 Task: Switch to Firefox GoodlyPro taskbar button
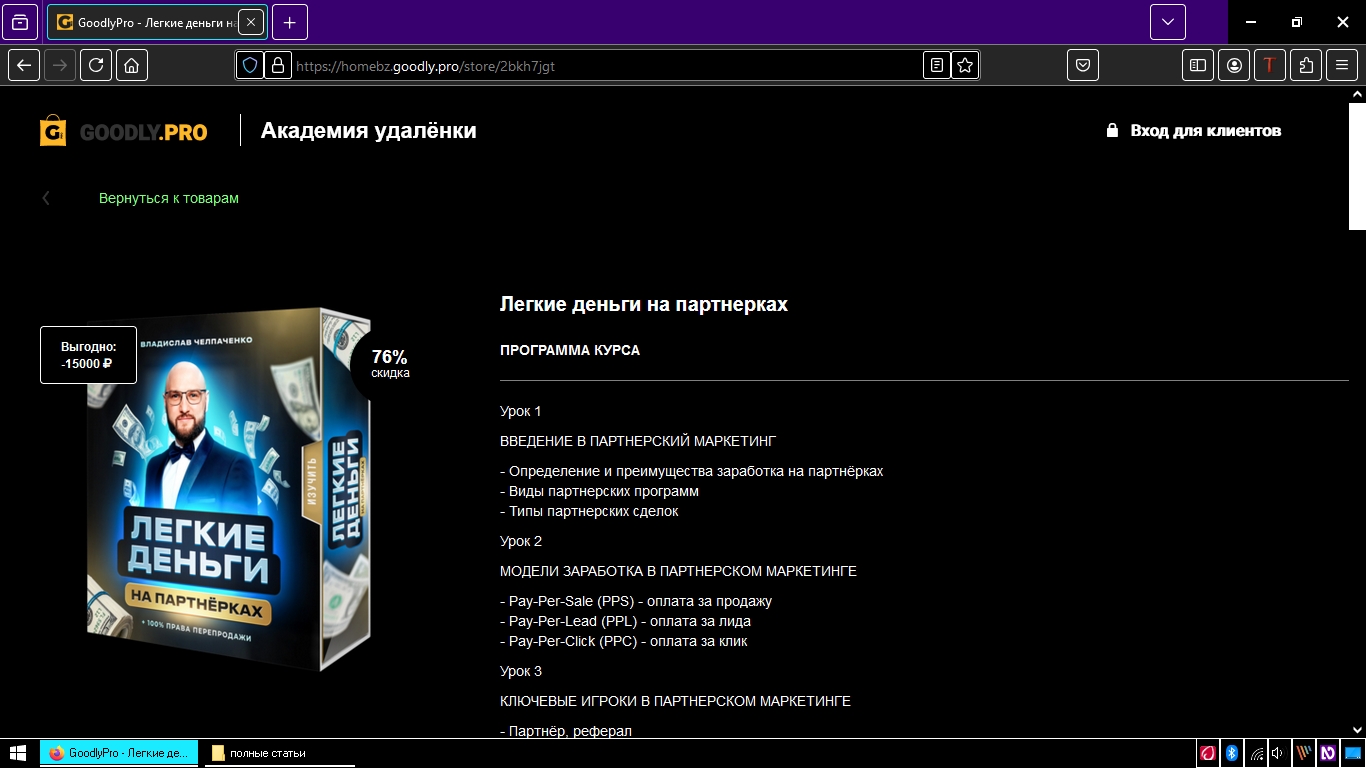(x=120, y=753)
